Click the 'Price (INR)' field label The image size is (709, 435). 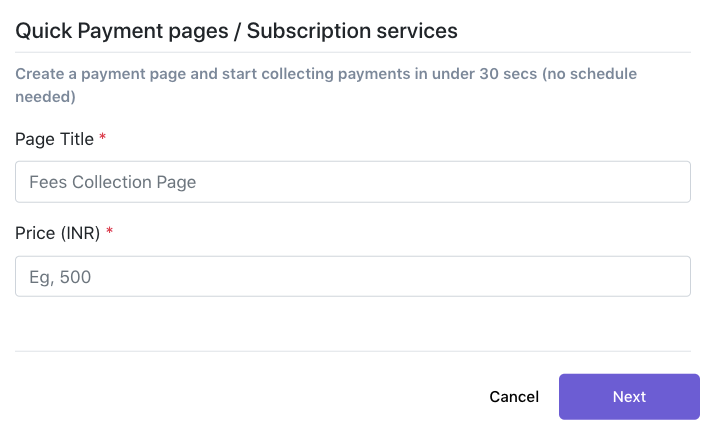tap(58, 233)
